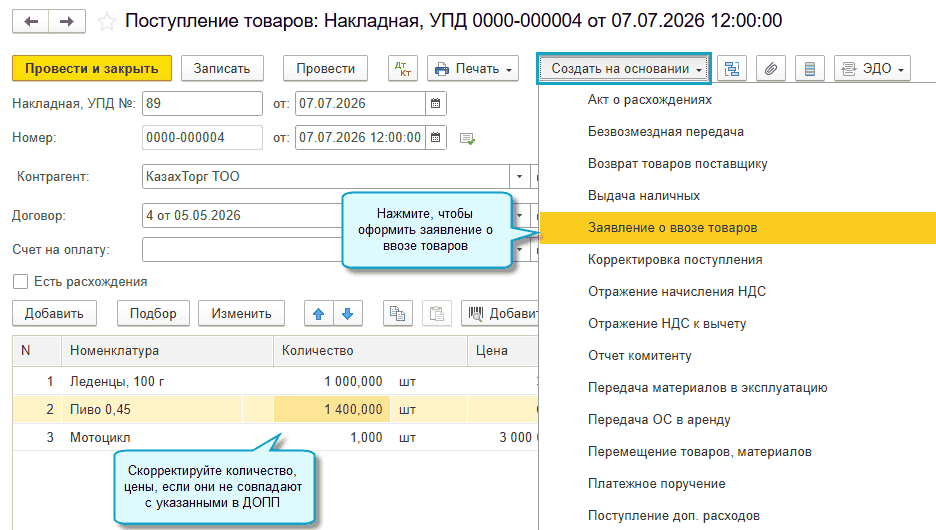Viewport: 936px width, 530px height.
Task: Open the ЭДО dropdown
Action: (x=872, y=69)
